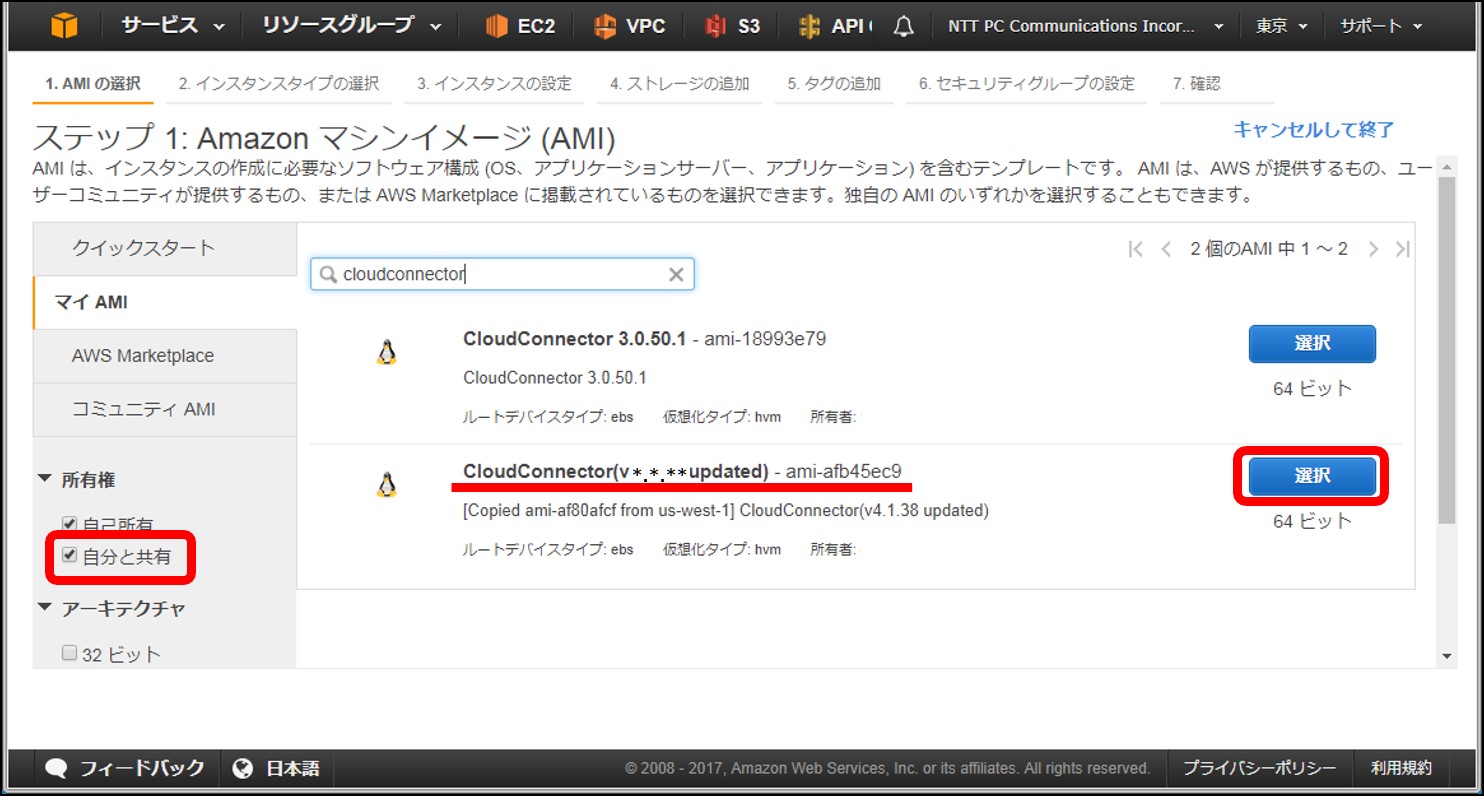Click the 日本語 language button
1484x796 pixels.
point(276,768)
